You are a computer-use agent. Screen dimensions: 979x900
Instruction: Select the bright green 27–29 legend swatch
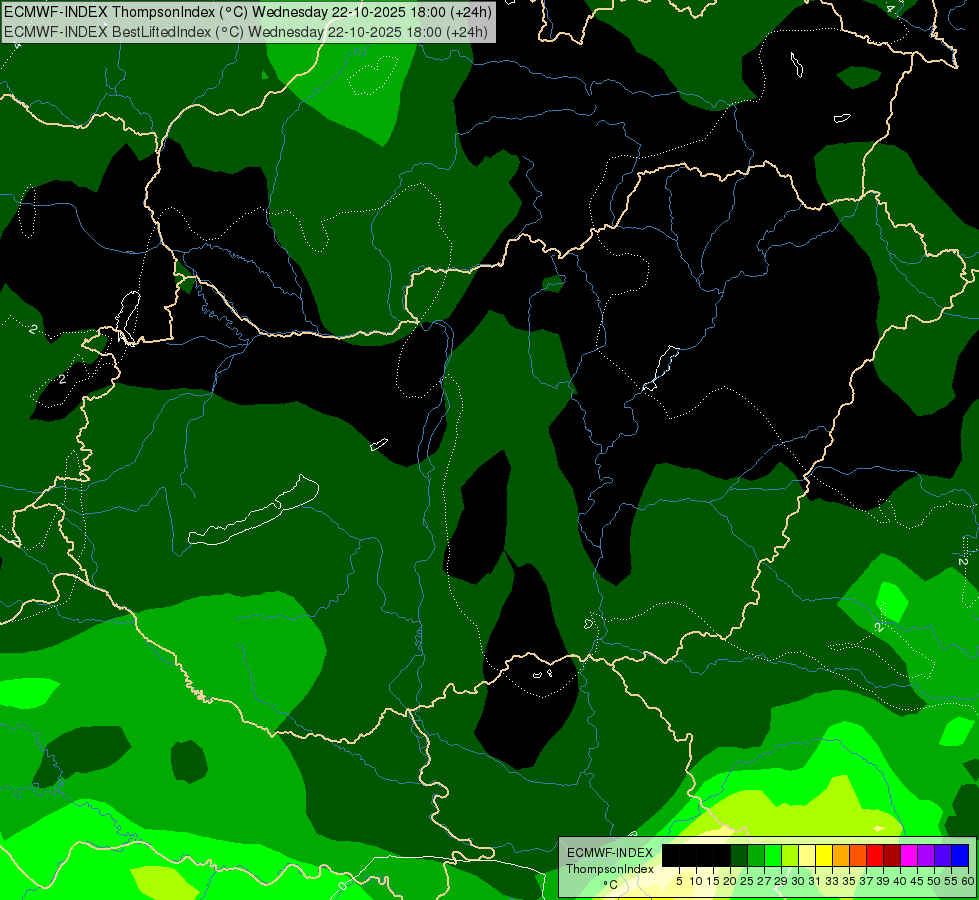pos(773,855)
